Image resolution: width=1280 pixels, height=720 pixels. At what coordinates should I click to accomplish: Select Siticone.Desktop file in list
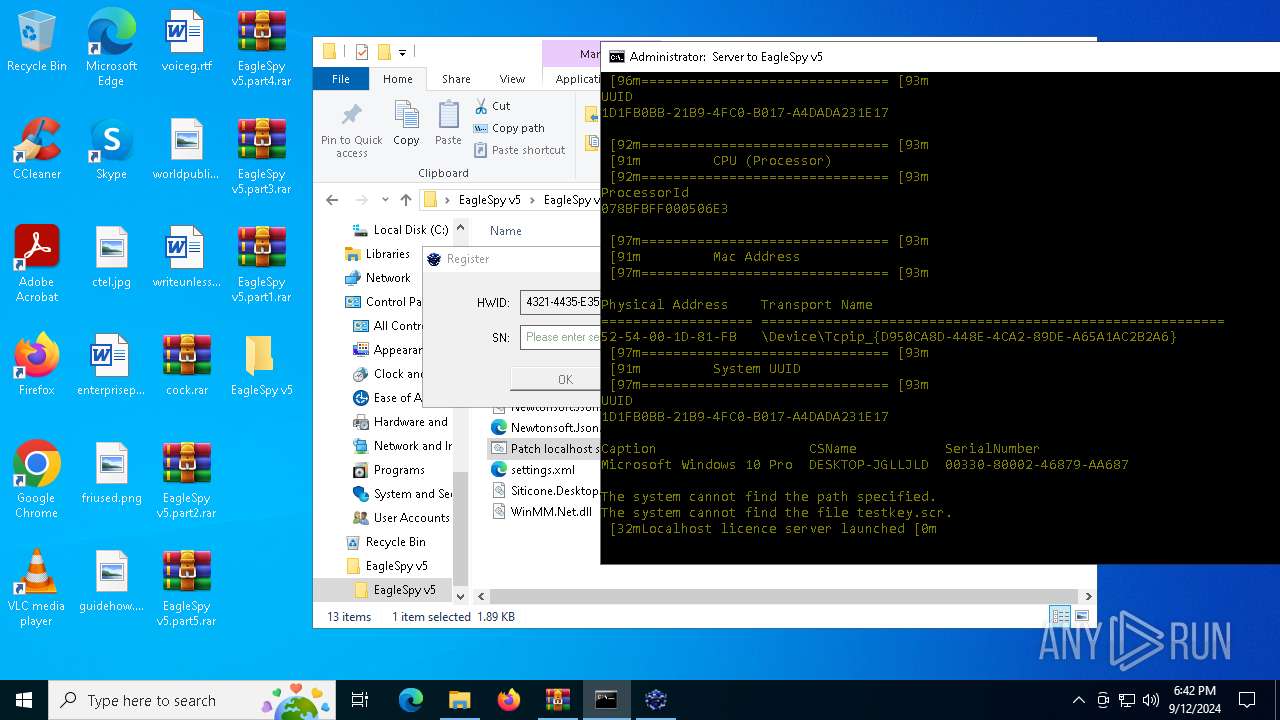pyautogui.click(x=546, y=491)
